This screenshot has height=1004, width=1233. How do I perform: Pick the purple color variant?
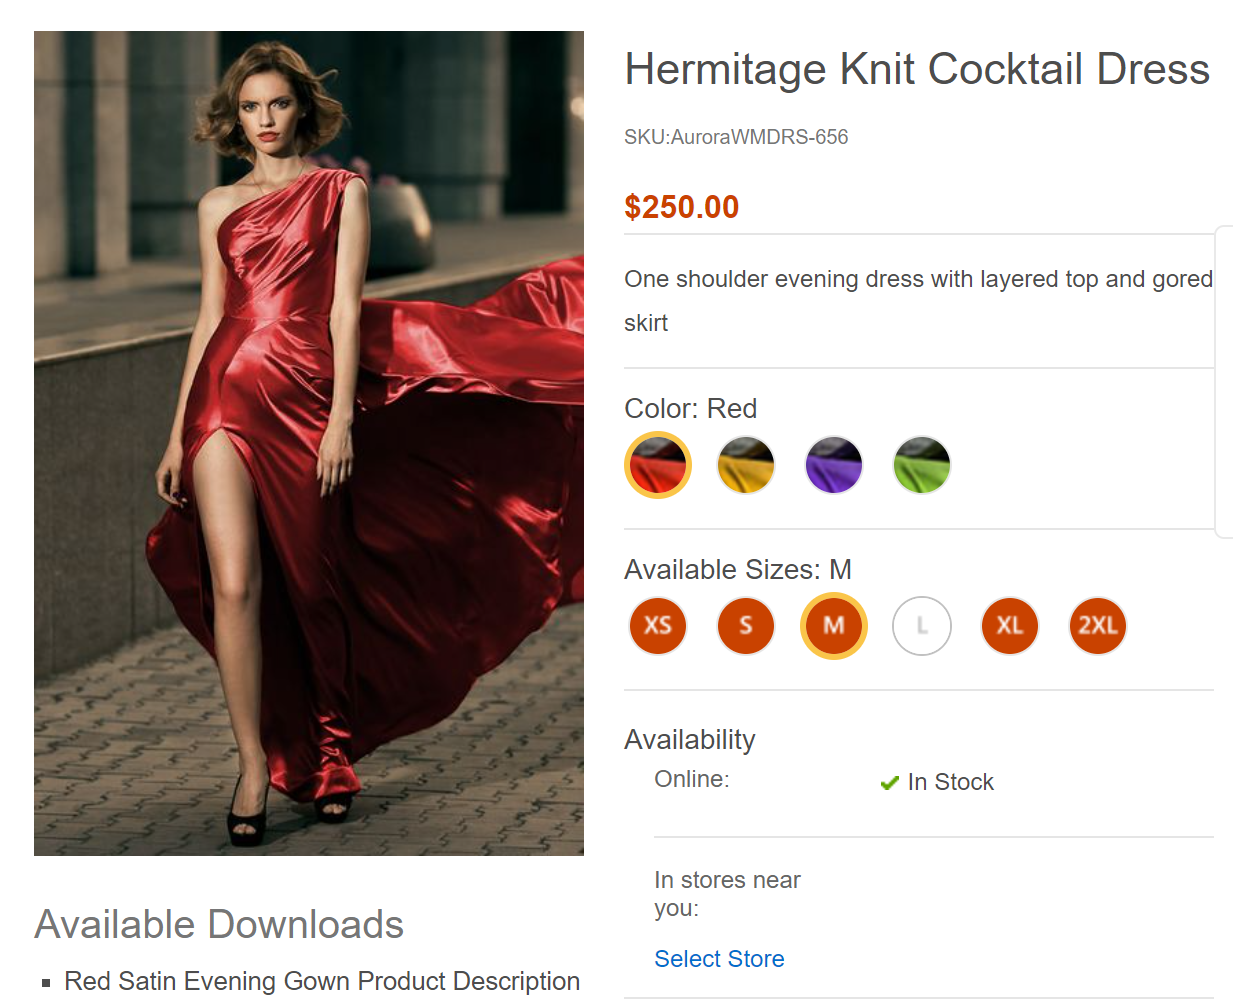tap(834, 464)
